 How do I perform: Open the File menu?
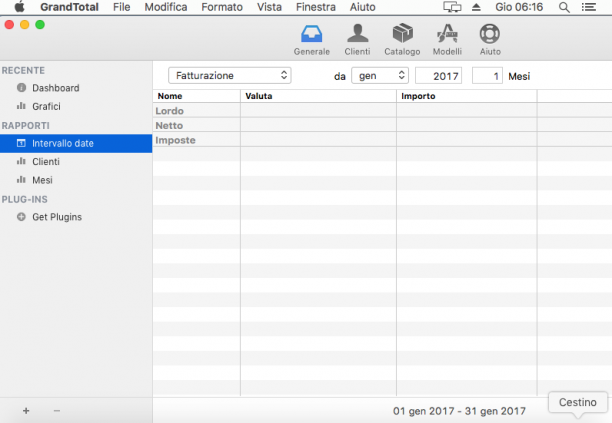(122, 7)
